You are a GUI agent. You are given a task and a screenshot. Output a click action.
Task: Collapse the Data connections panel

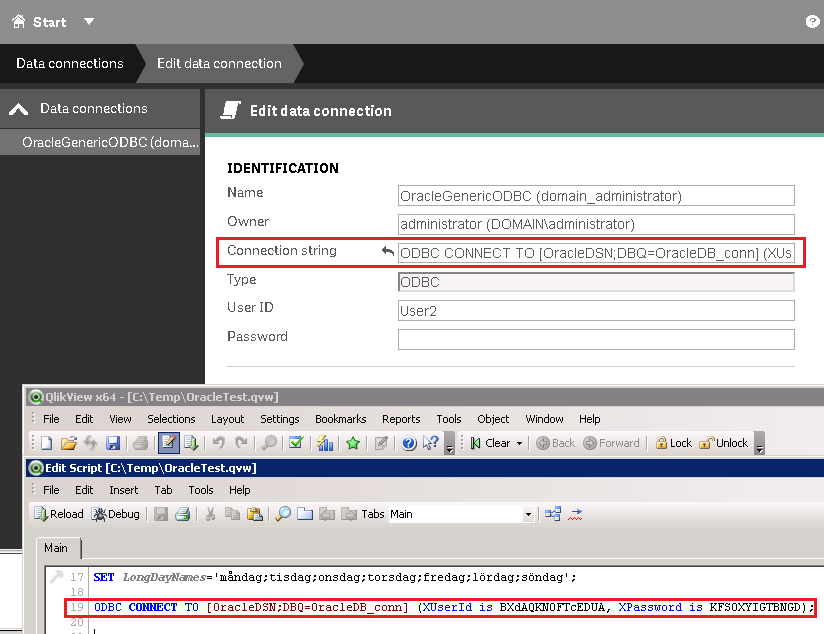click(18, 109)
